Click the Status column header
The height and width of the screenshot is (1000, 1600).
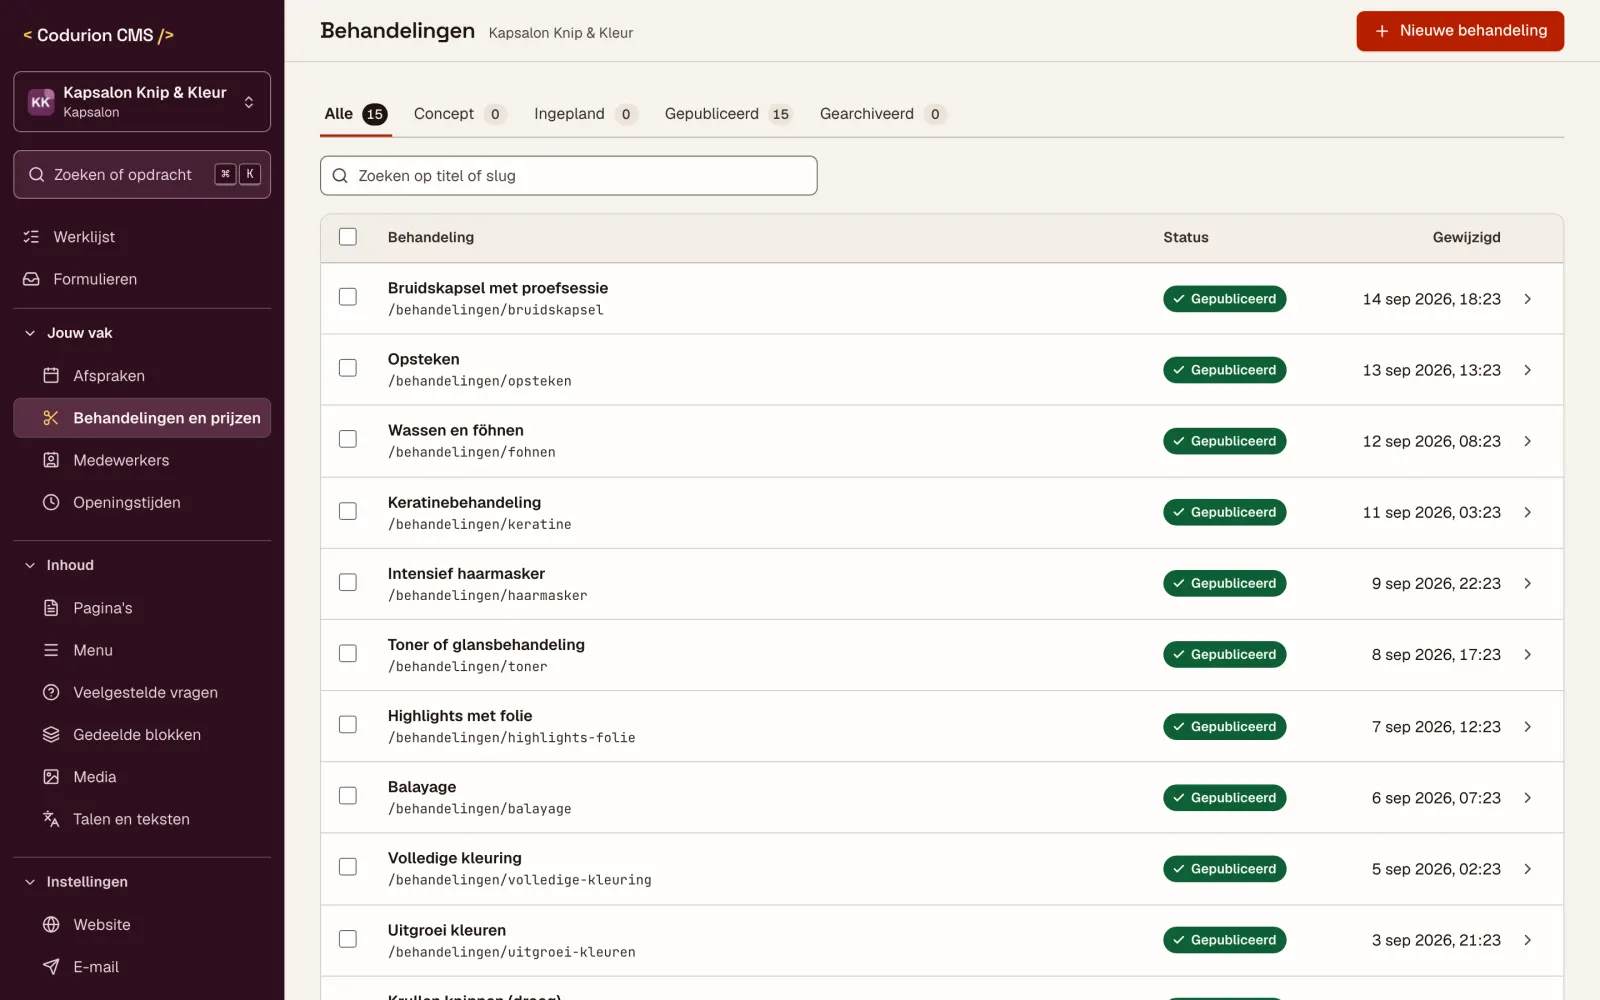click(1186, 237)
